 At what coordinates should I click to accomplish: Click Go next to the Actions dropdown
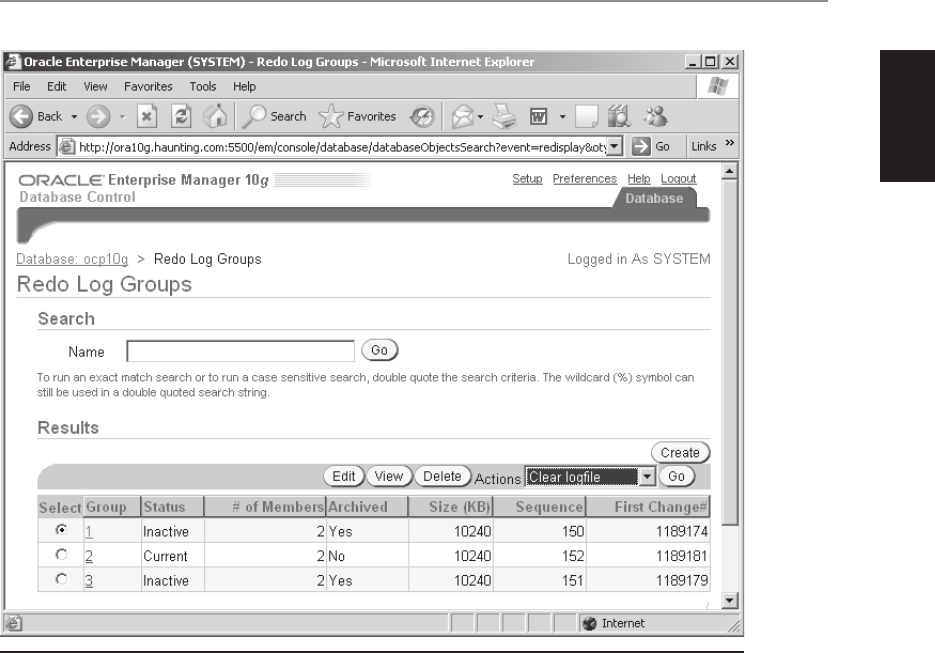(676, 476)
